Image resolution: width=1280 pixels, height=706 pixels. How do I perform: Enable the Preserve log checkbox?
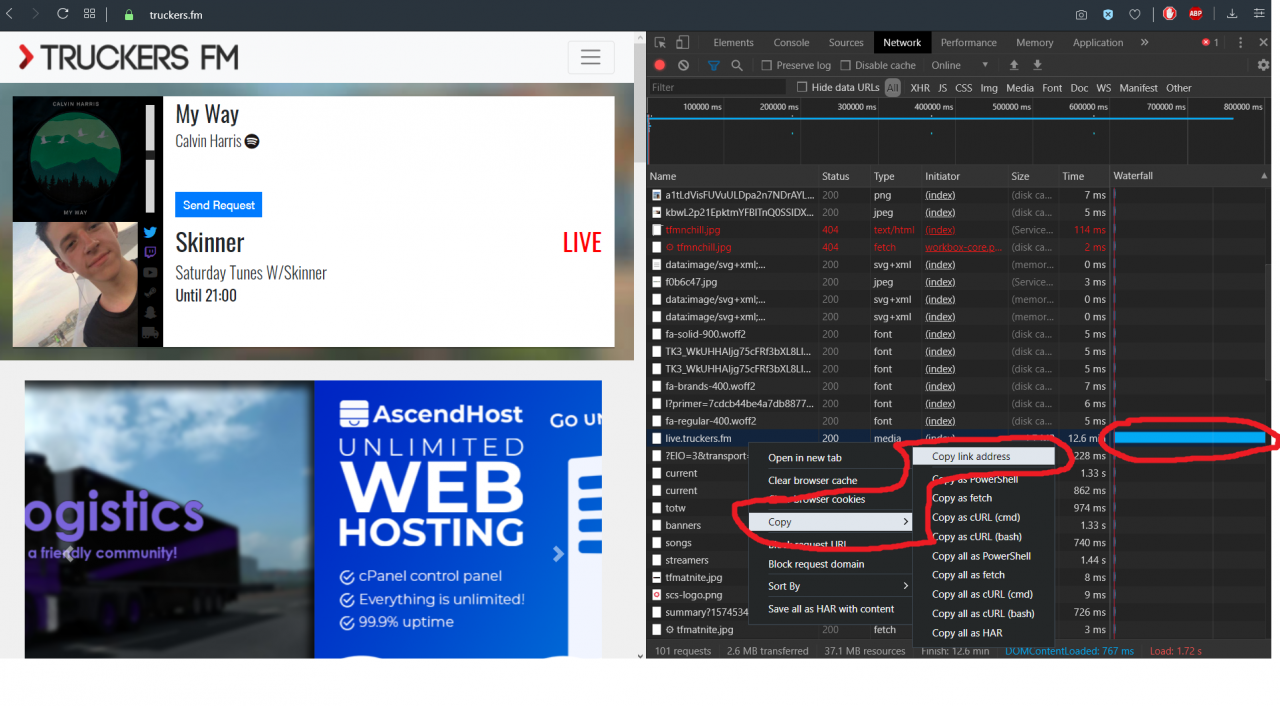click(767, 66)
